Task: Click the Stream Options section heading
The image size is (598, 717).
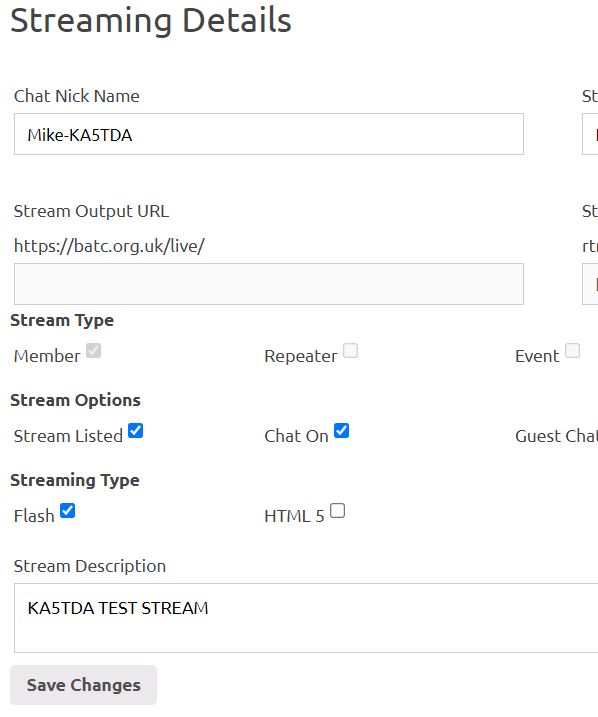Action: [75, 400]
